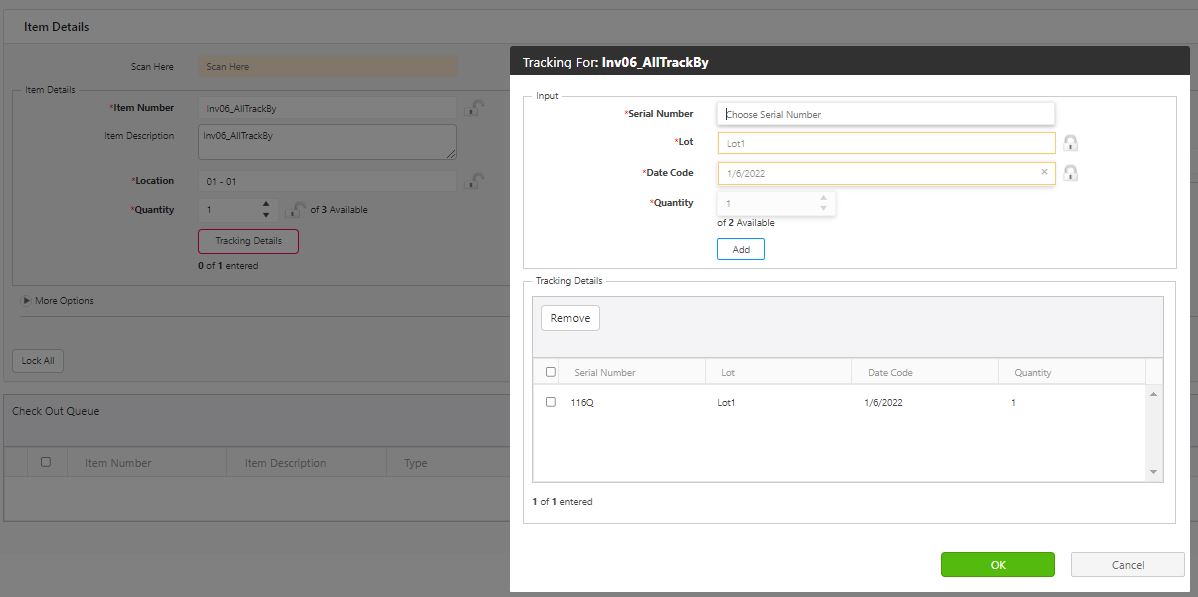
Task: Click the scroll down arrow in tracking grid
Action: pos(1154,472)
